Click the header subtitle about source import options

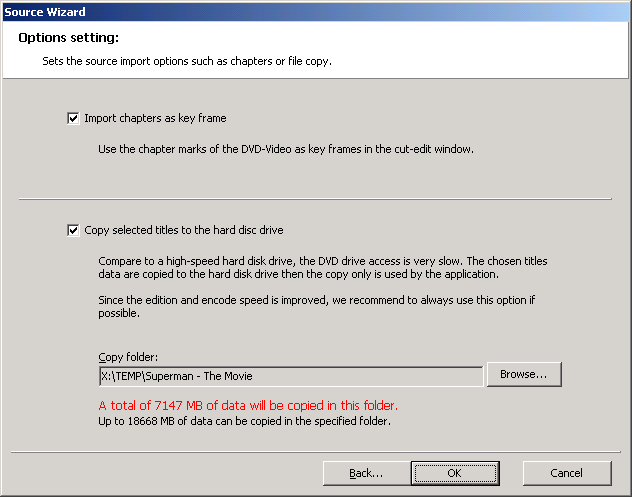187,61
